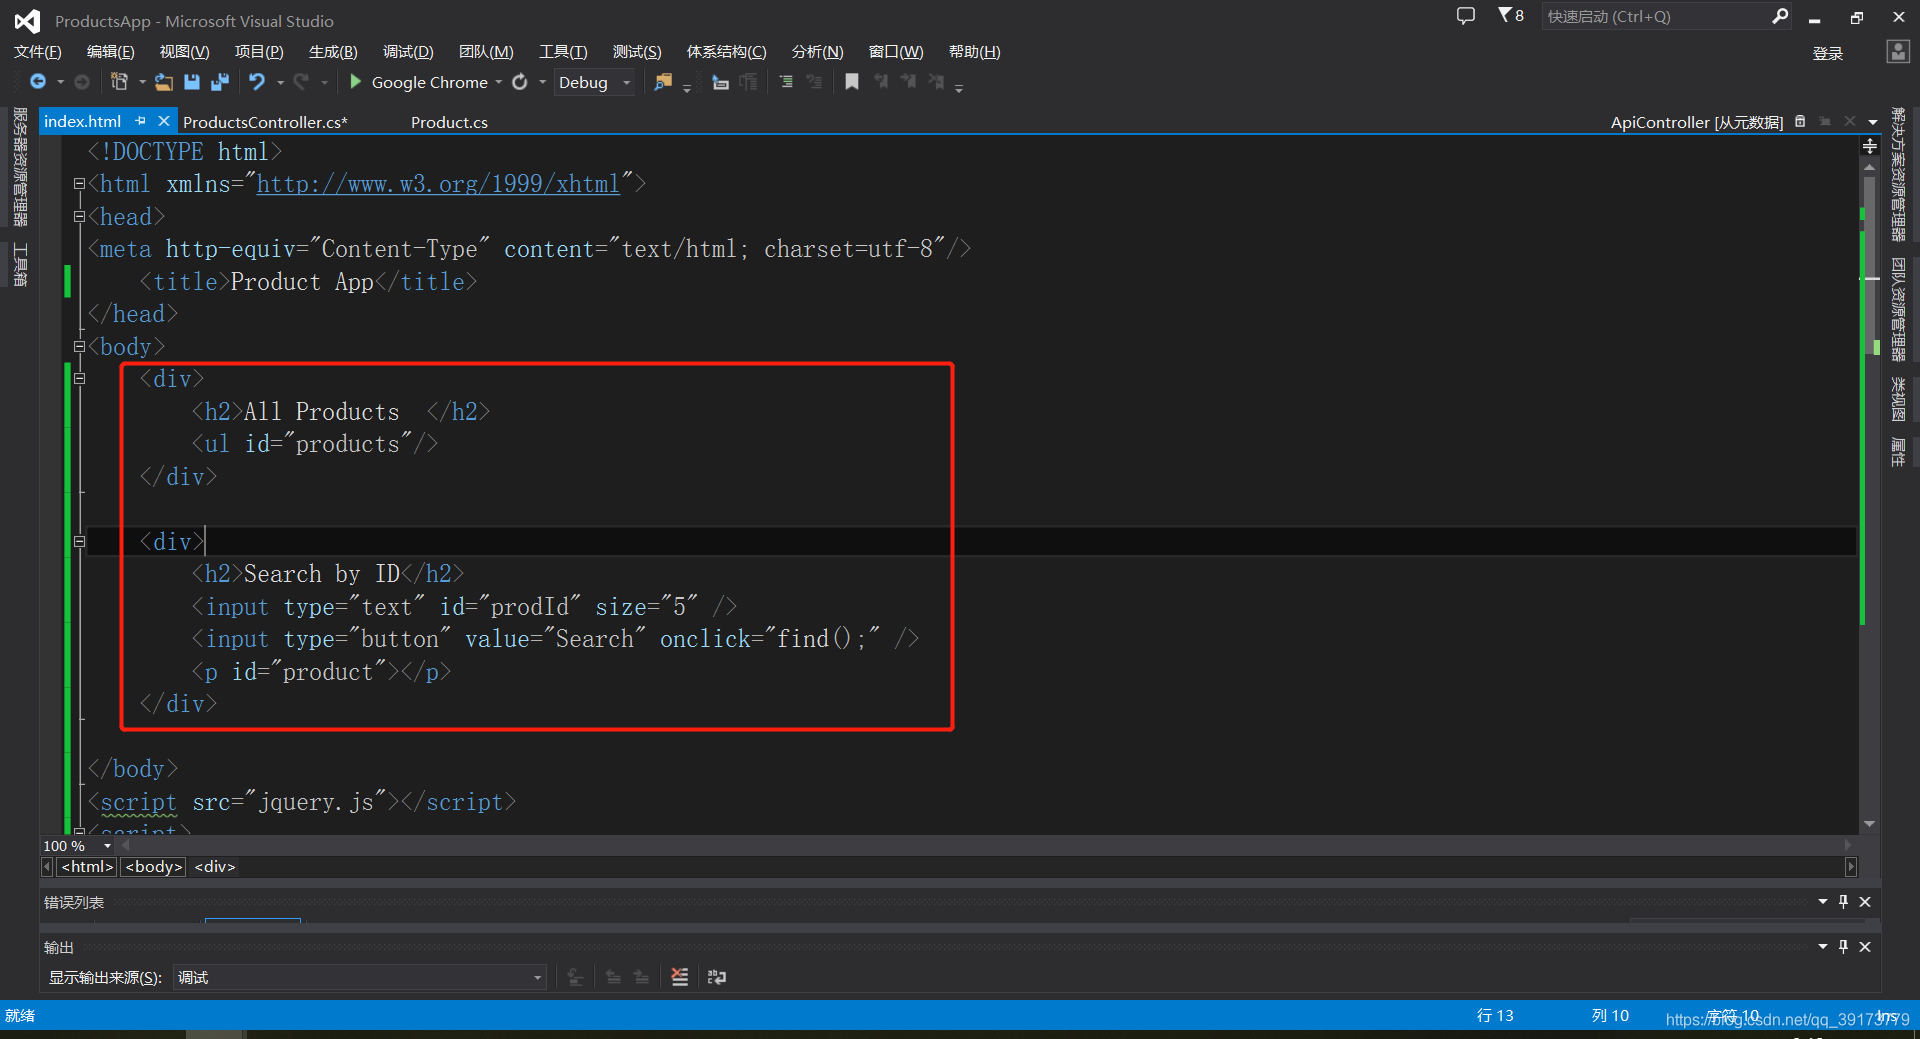1920x1039 pixels.
Task: Click the Open File folder icon
Action: click(163, 82)
